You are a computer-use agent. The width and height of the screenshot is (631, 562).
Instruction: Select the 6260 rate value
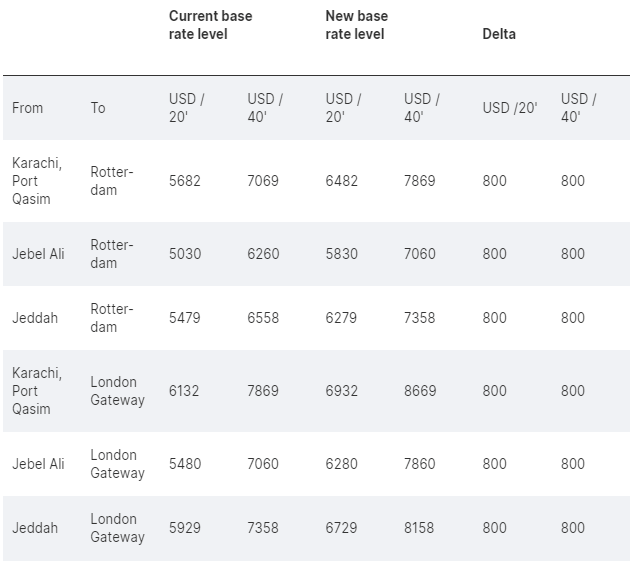263,254
